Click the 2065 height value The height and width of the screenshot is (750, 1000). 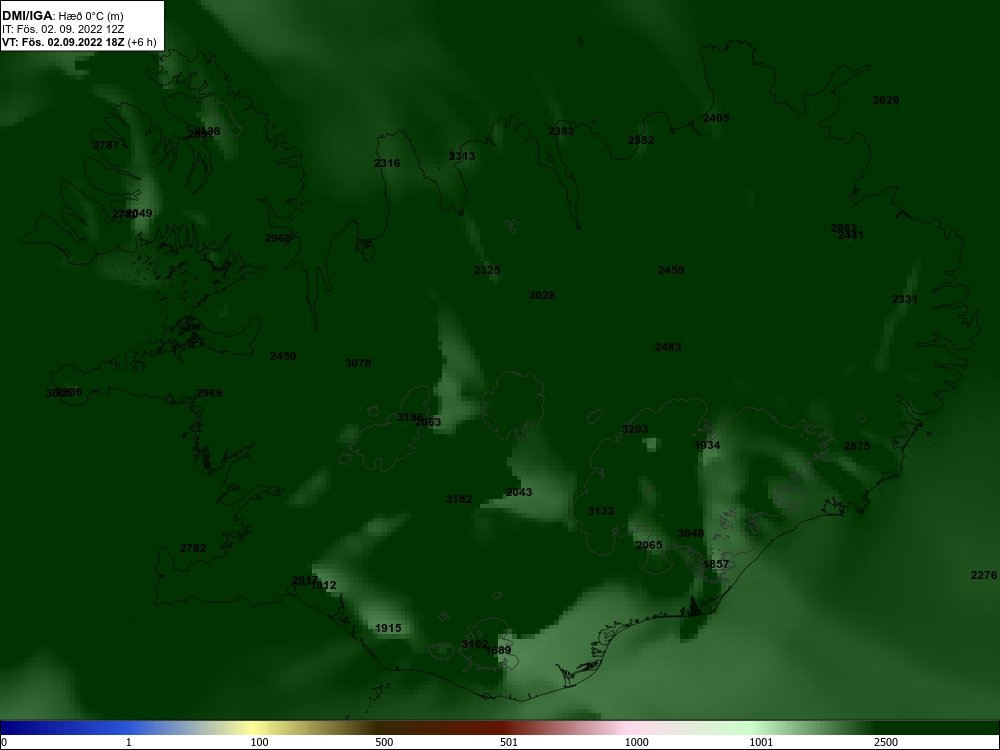[x=649, y=545]
